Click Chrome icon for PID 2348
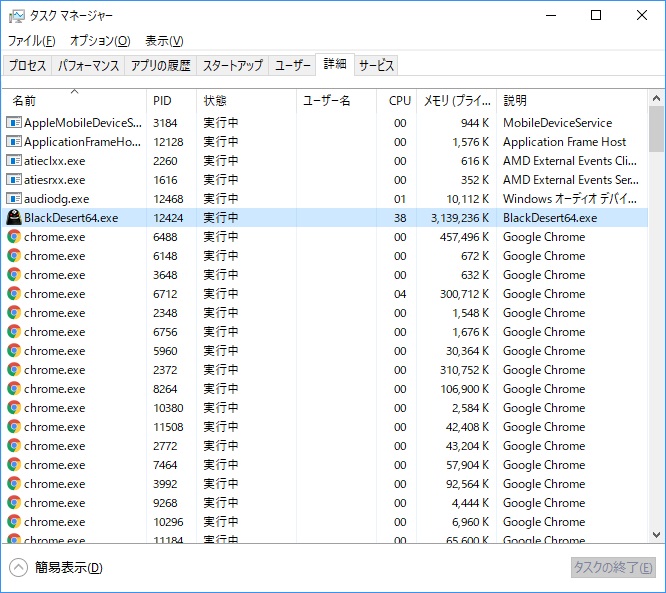Screen dimensions: 666x593 pyautogui.click(x=14, y=313)
